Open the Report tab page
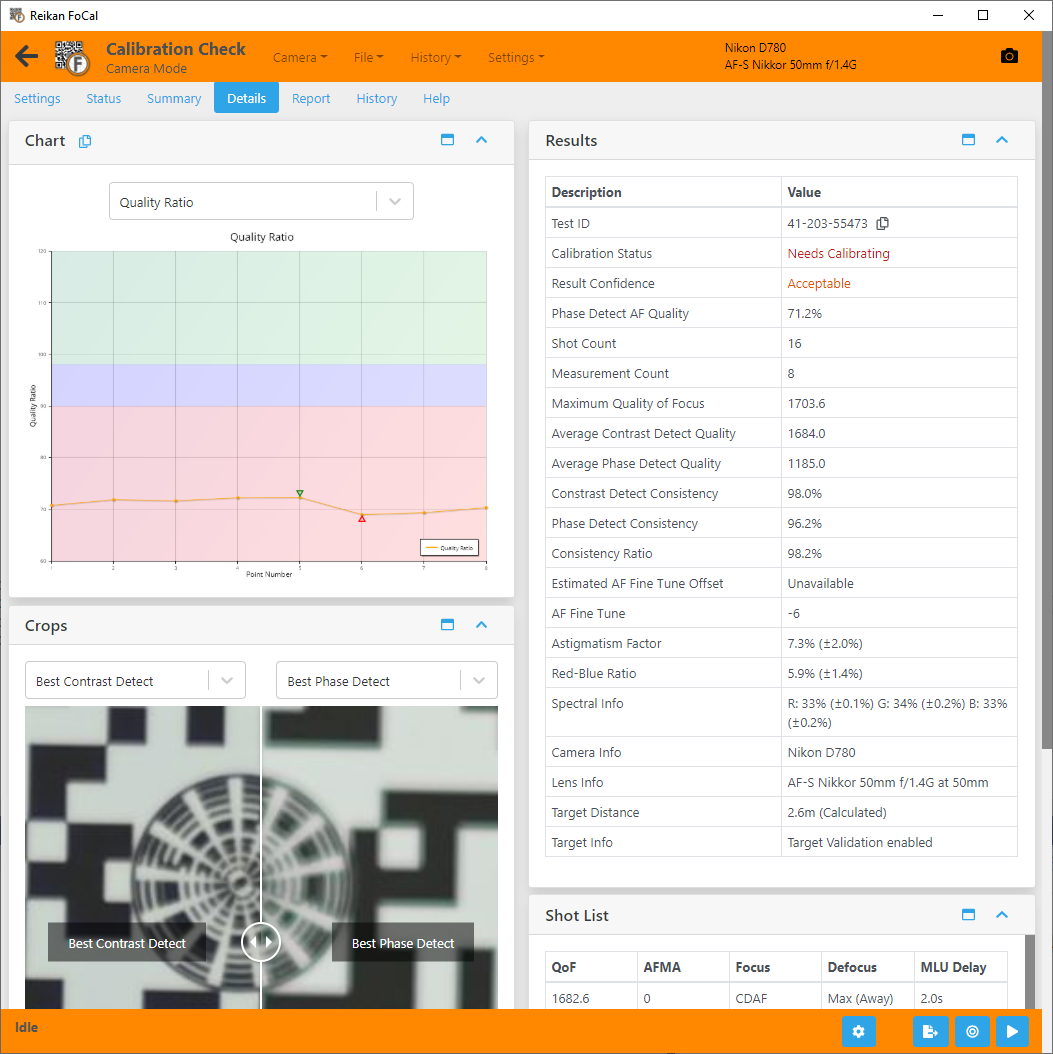 point(311,98)
